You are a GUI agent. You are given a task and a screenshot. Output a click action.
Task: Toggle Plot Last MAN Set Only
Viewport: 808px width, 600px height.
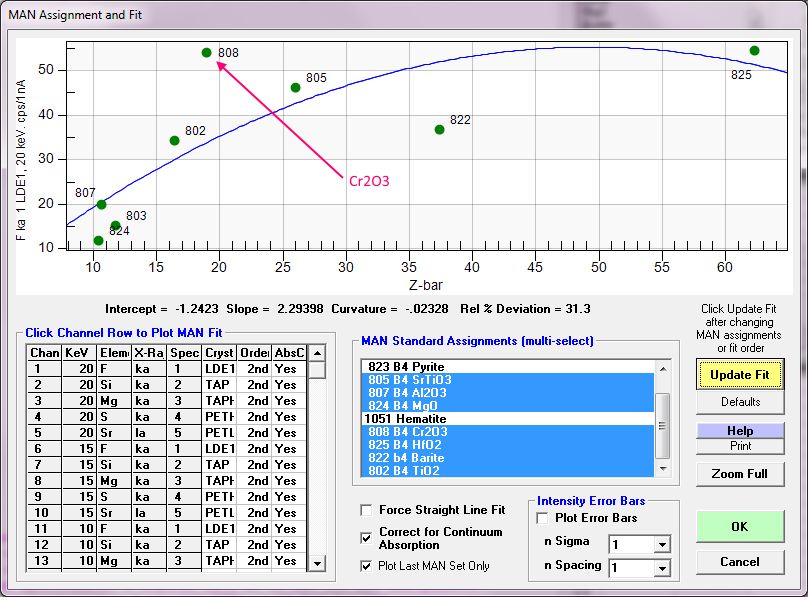366,566
